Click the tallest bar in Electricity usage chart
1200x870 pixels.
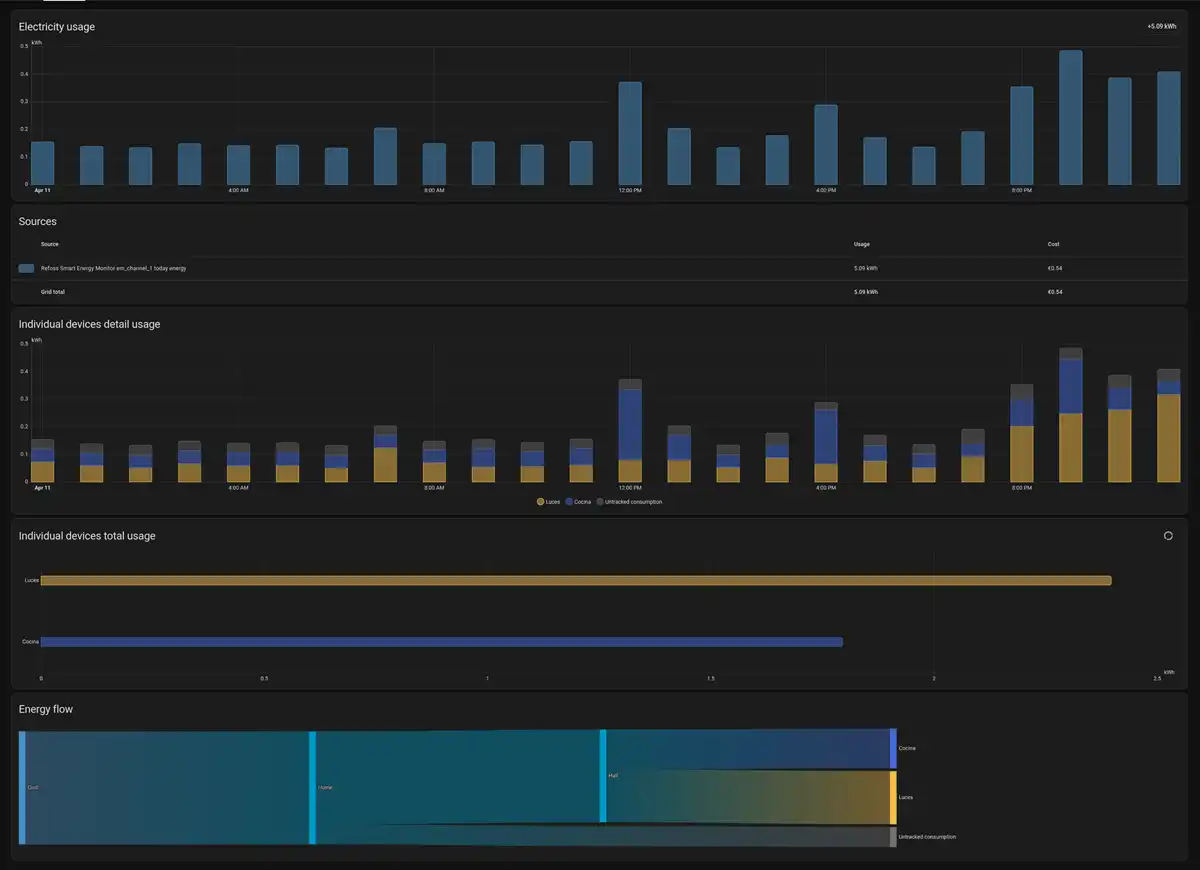(x=1070, y=118)
